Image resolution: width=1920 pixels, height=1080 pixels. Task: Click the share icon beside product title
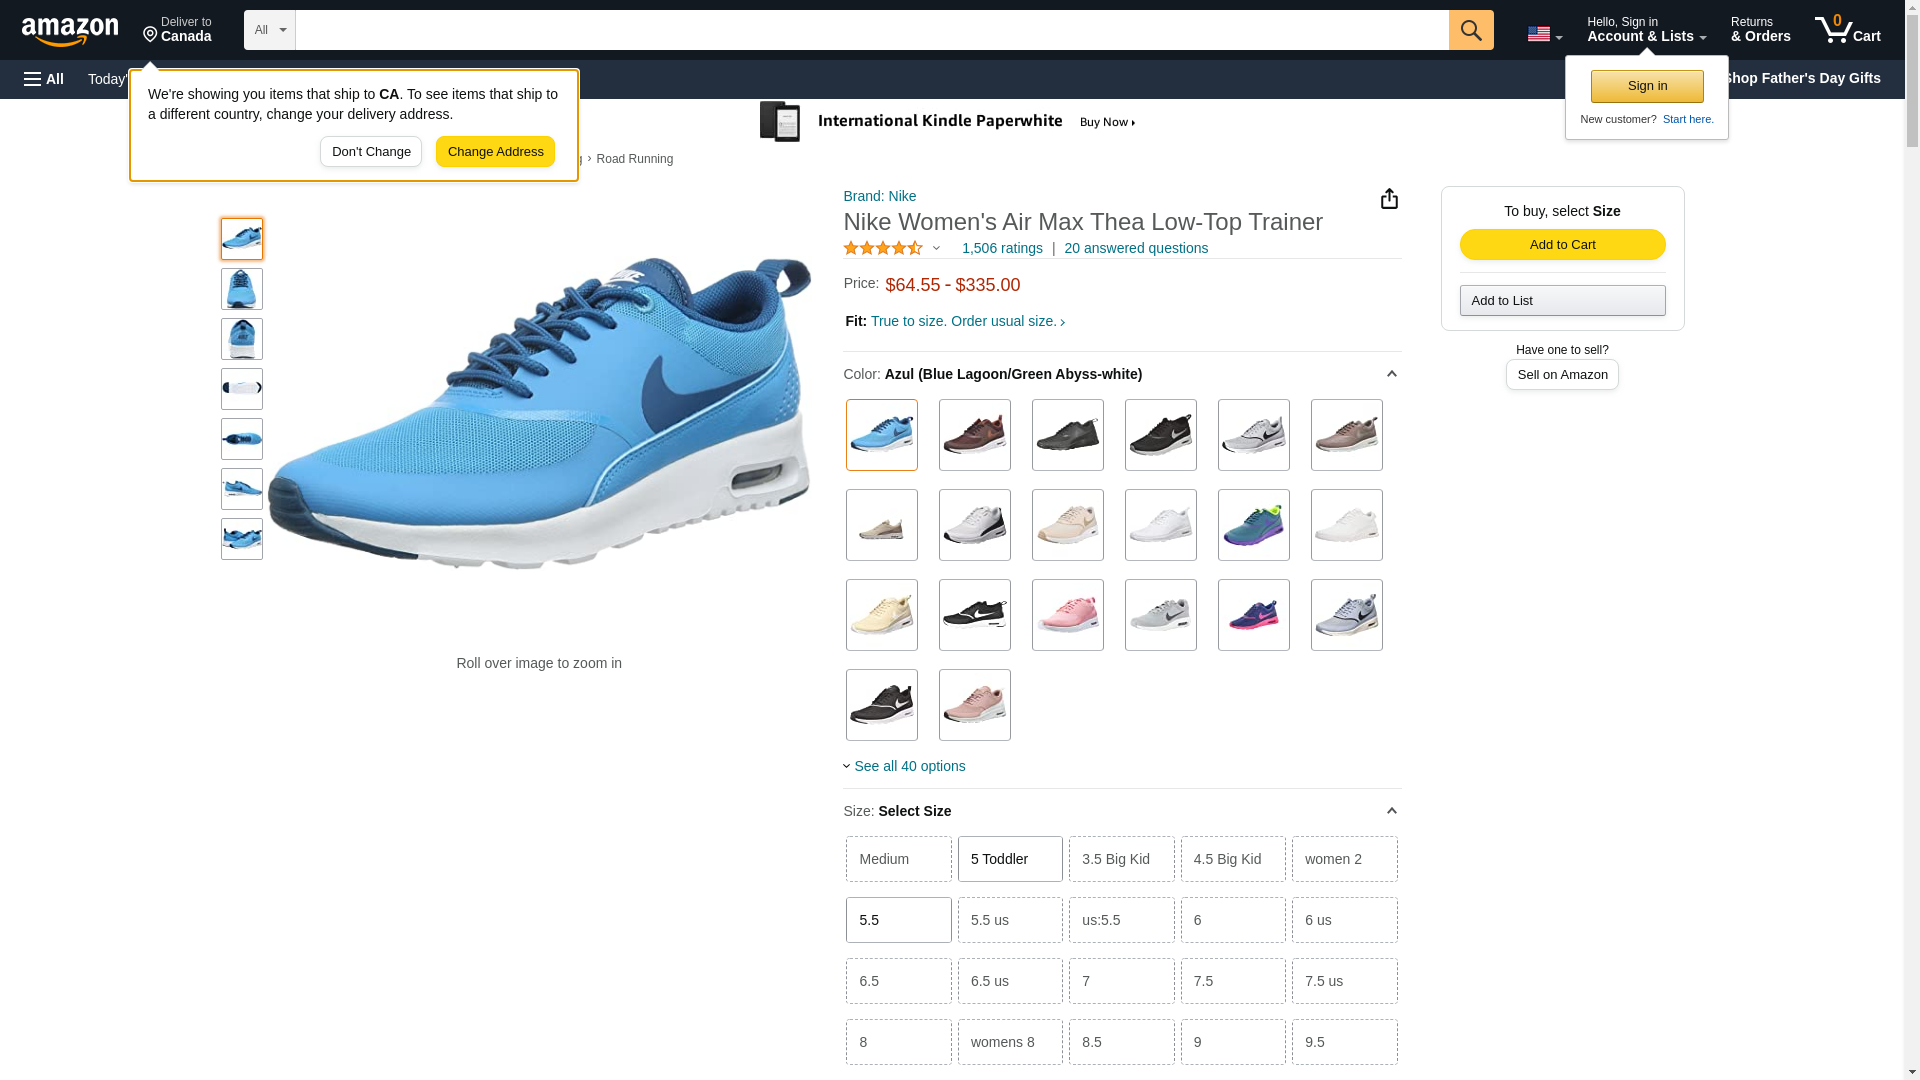click(x=1388, y=199)
